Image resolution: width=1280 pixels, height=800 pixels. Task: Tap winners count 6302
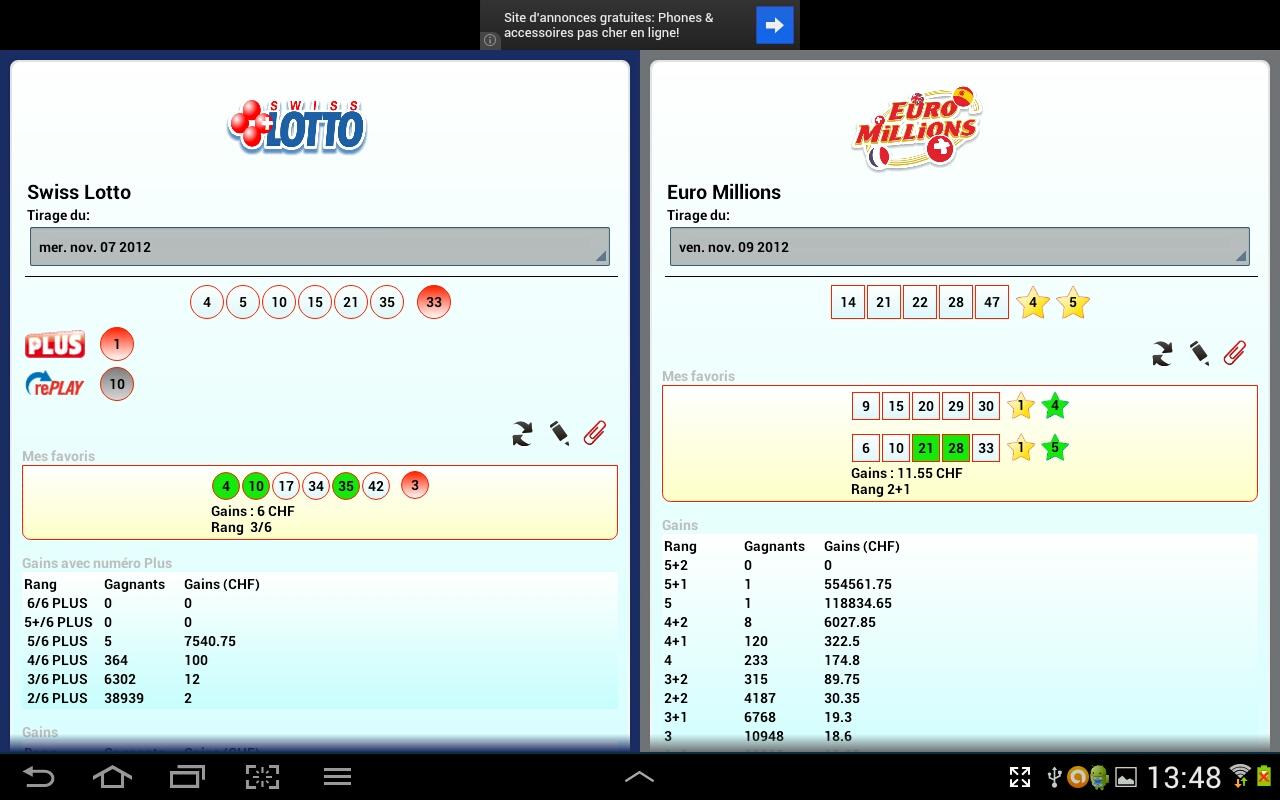pos(120,679)
